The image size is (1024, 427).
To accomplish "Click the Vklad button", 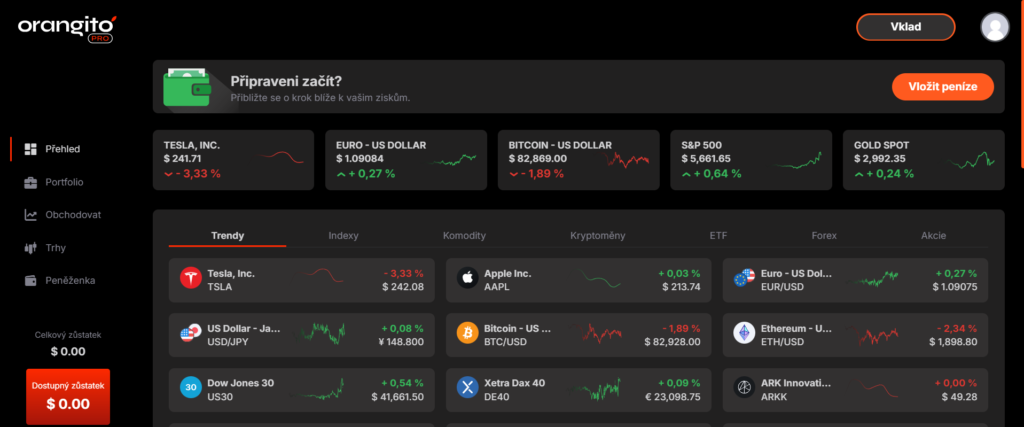I will 906,27.
